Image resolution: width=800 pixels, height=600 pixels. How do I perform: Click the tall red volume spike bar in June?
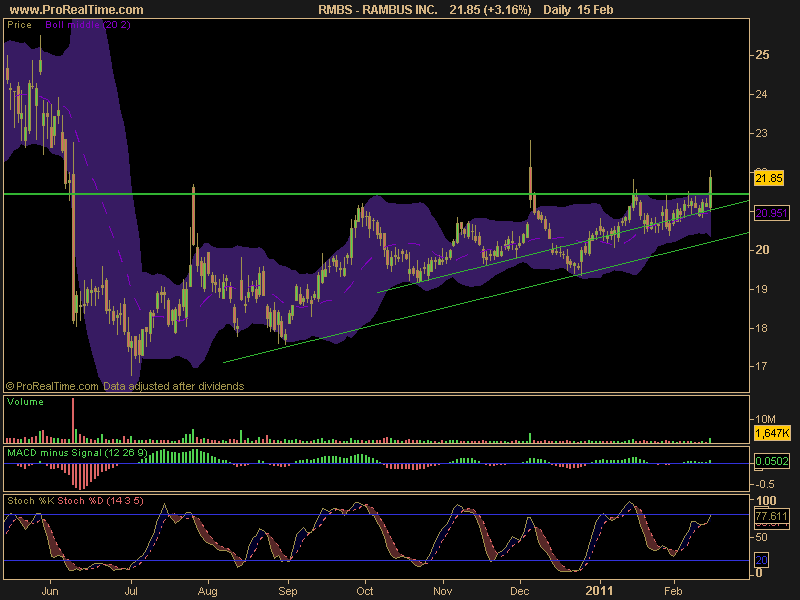tap(73, 420)
